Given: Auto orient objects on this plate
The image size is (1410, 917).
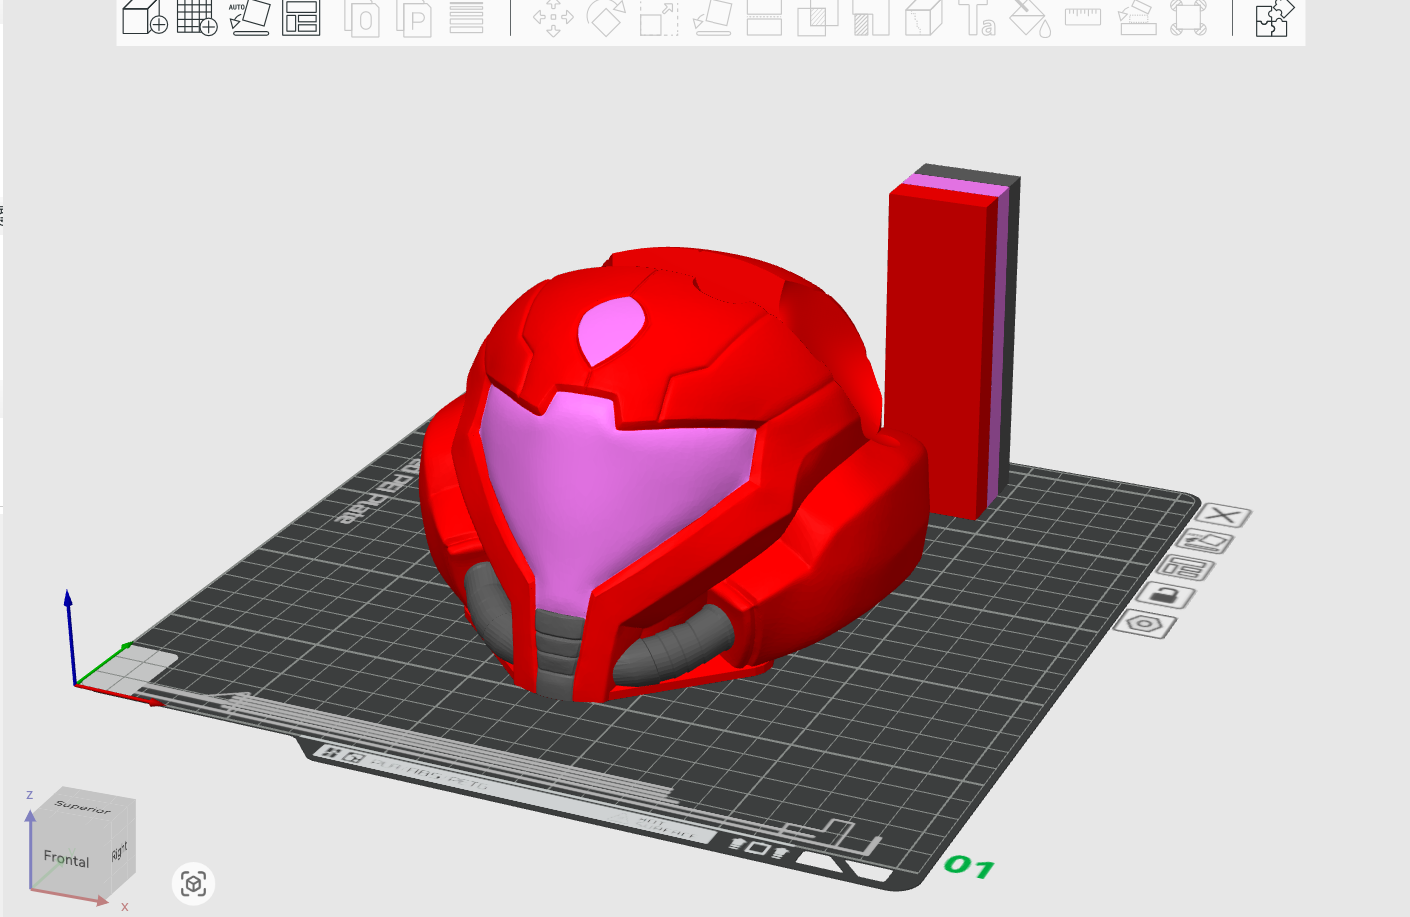Looking at the screenshot, I should click(x=1205, y=542).
